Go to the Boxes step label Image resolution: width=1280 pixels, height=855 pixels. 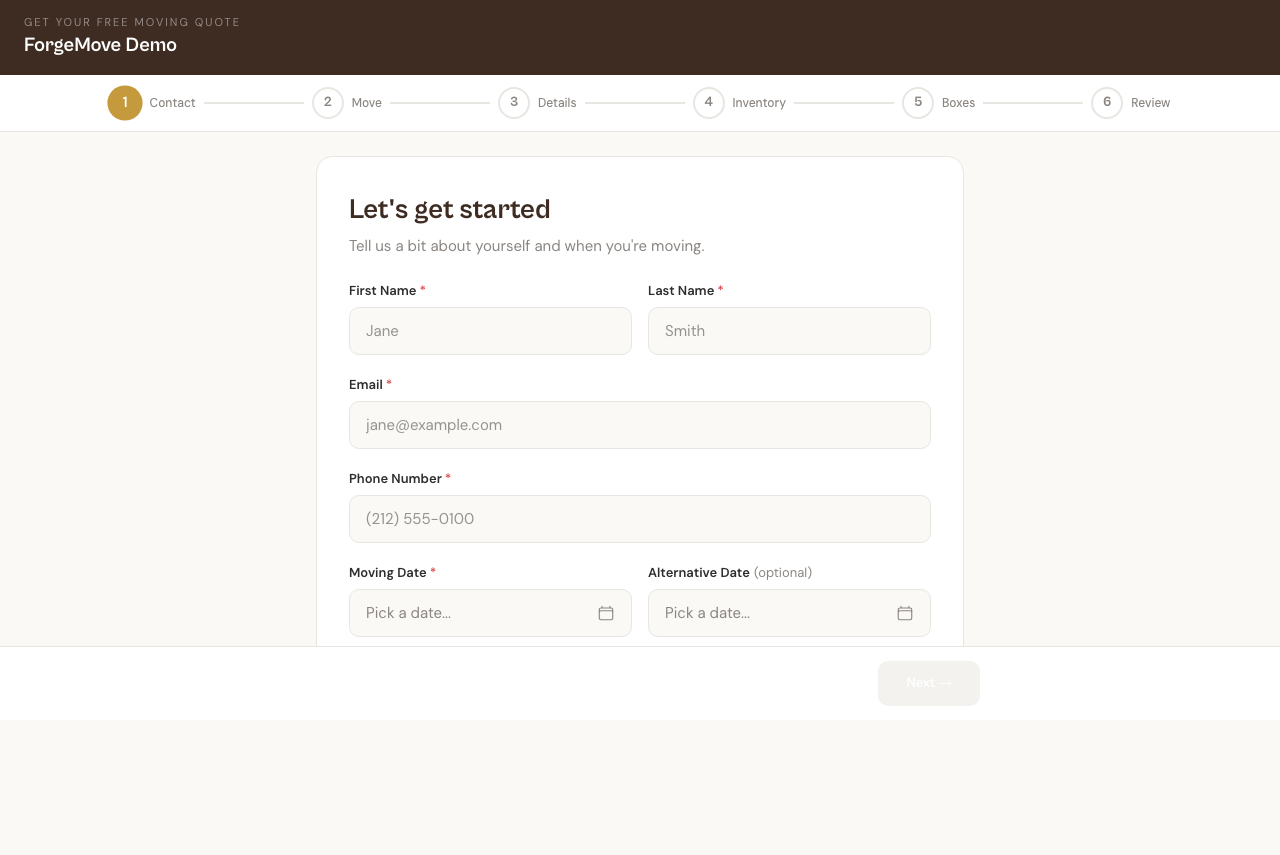click(x=958, y=103)
